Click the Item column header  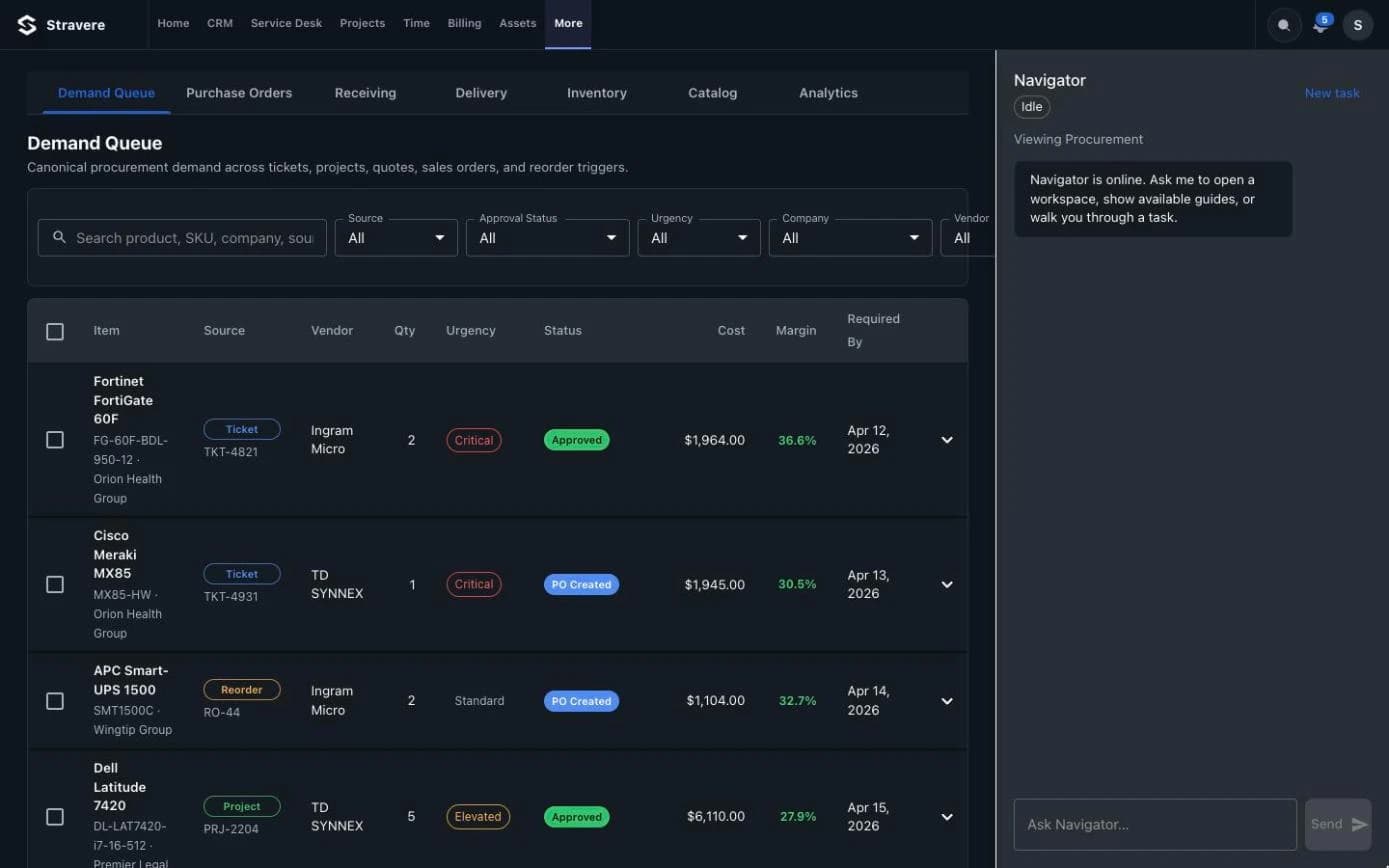[106, 331]
